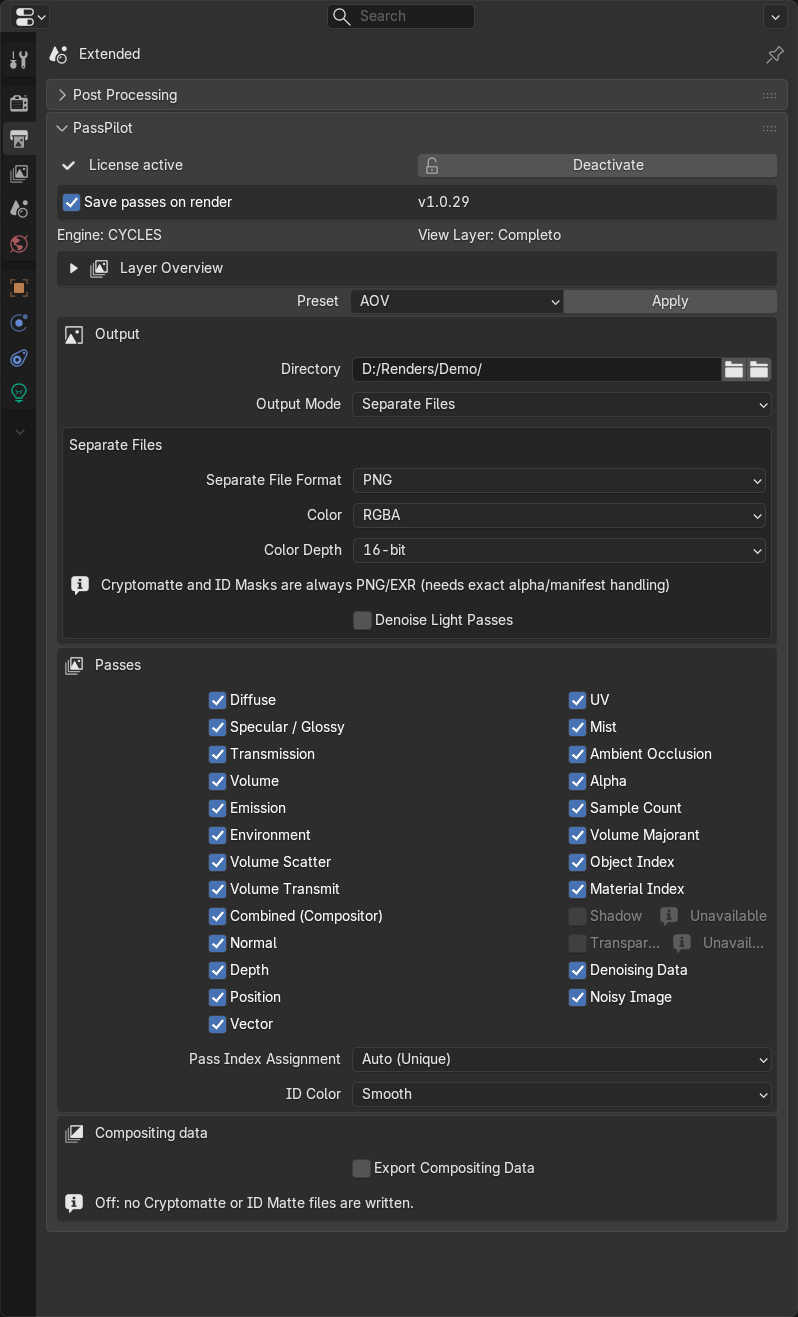Open the Preset AOV dropdown
This screenshot has height=1317, width=798.
[x=457, y=301]
